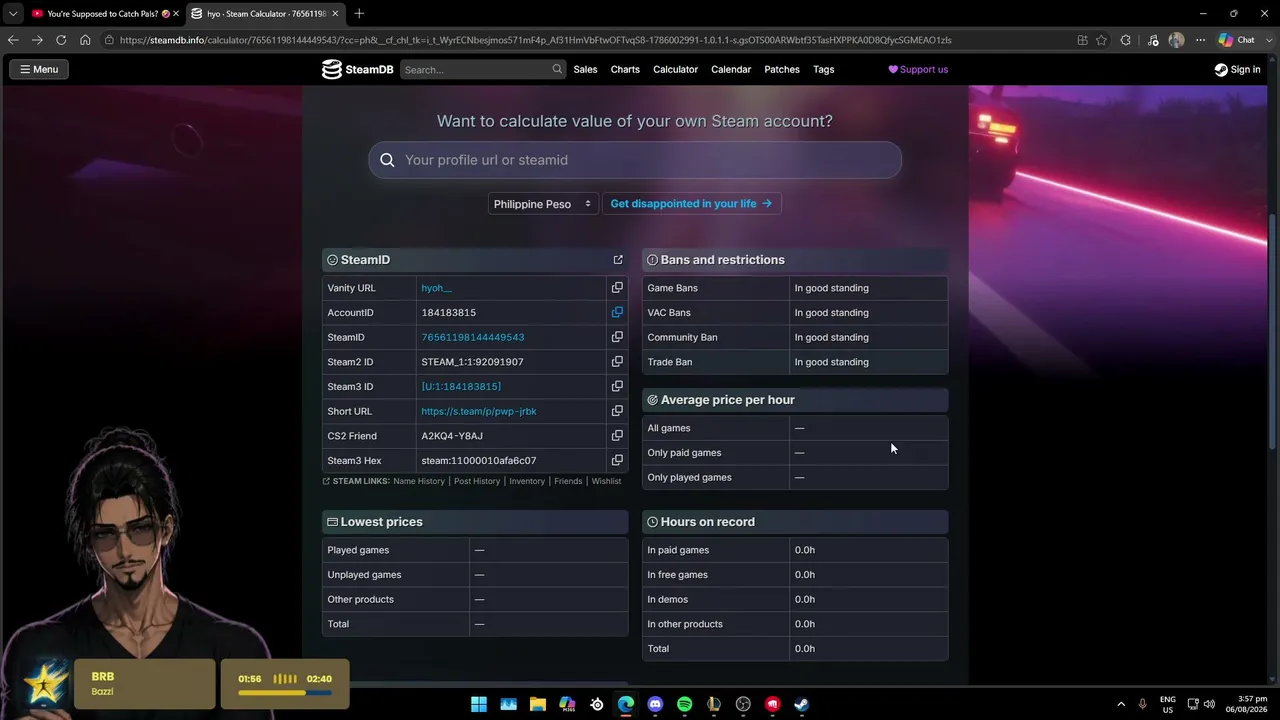Copy the AccountID value
This screenshot has width=1280, height=720.
pos(617,312)
